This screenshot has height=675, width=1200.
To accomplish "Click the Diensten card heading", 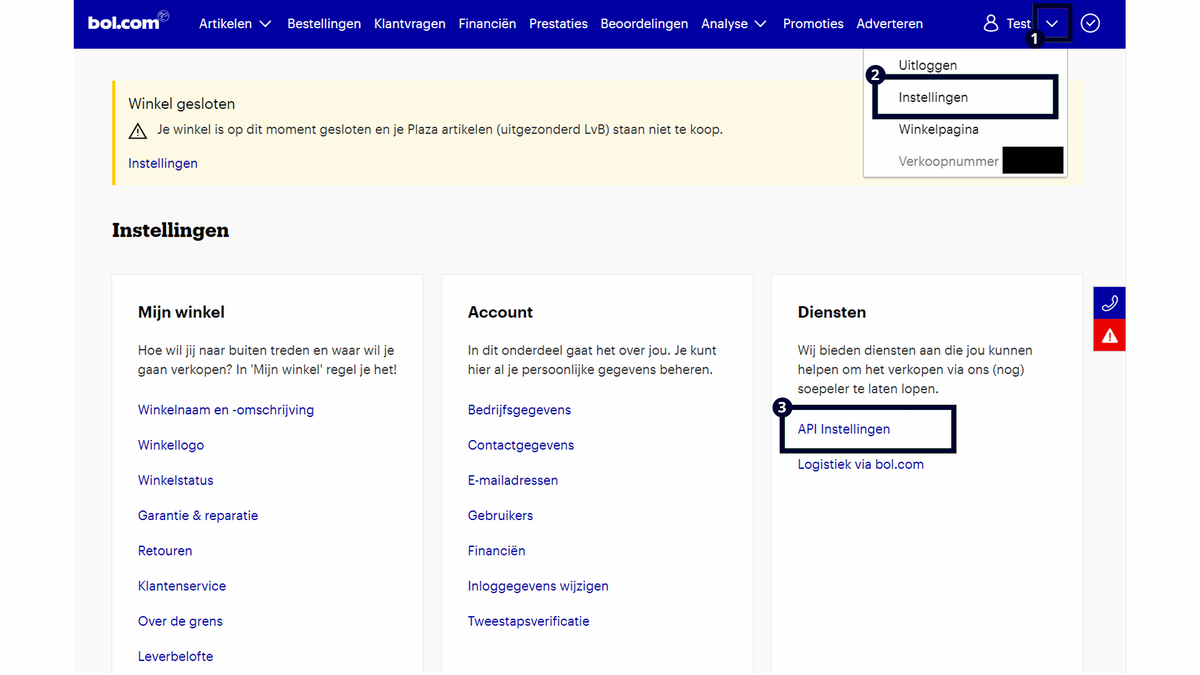I will tap(832, 312).
